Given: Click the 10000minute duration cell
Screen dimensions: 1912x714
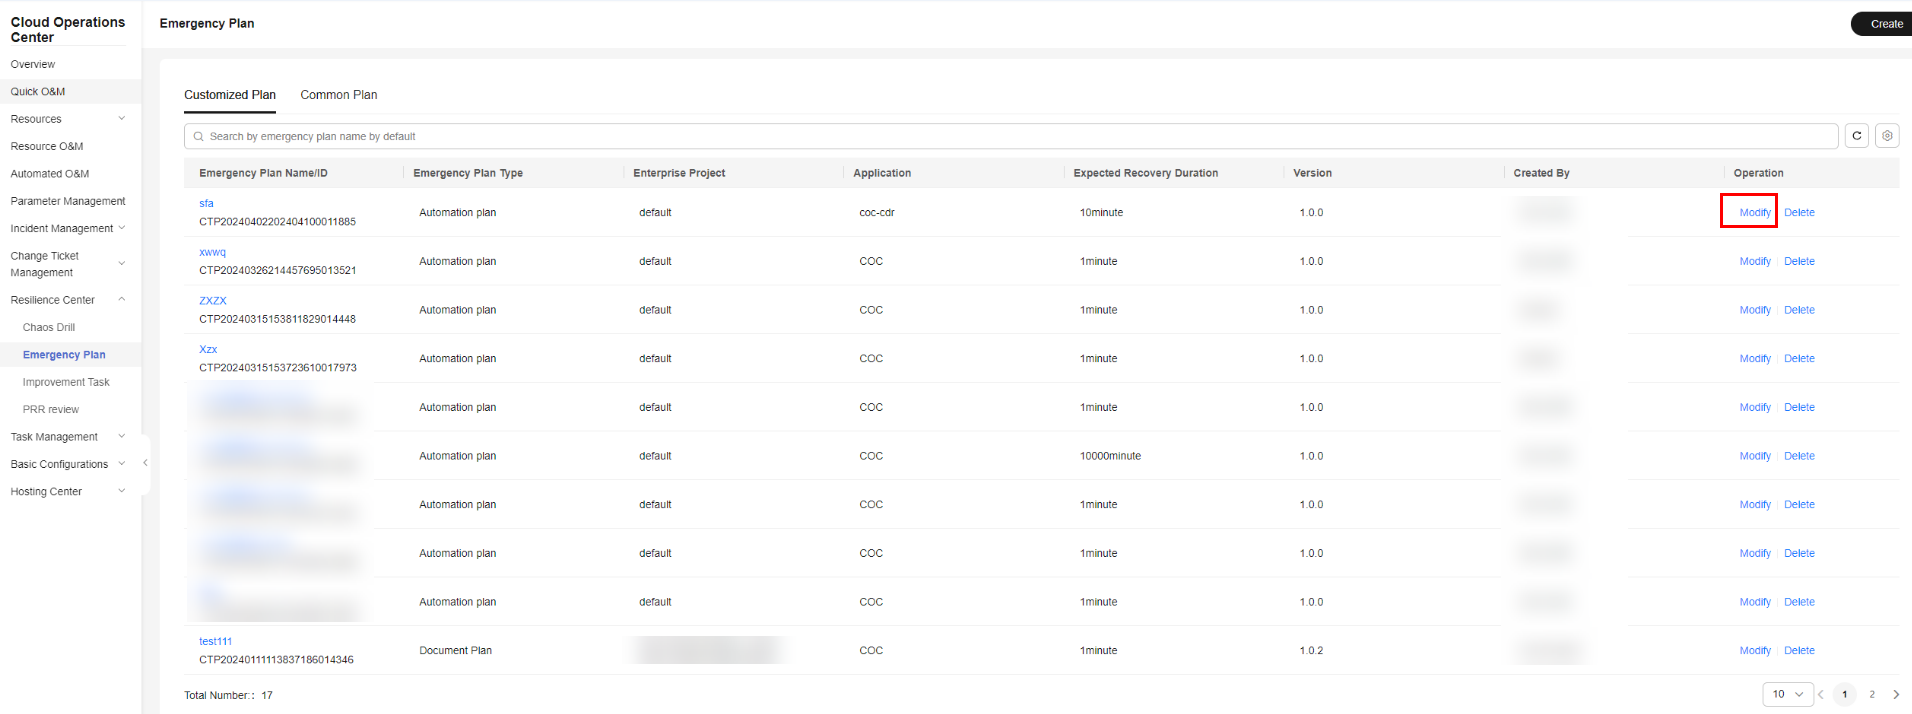Looking at the screenshot, I should point(1110,456).
